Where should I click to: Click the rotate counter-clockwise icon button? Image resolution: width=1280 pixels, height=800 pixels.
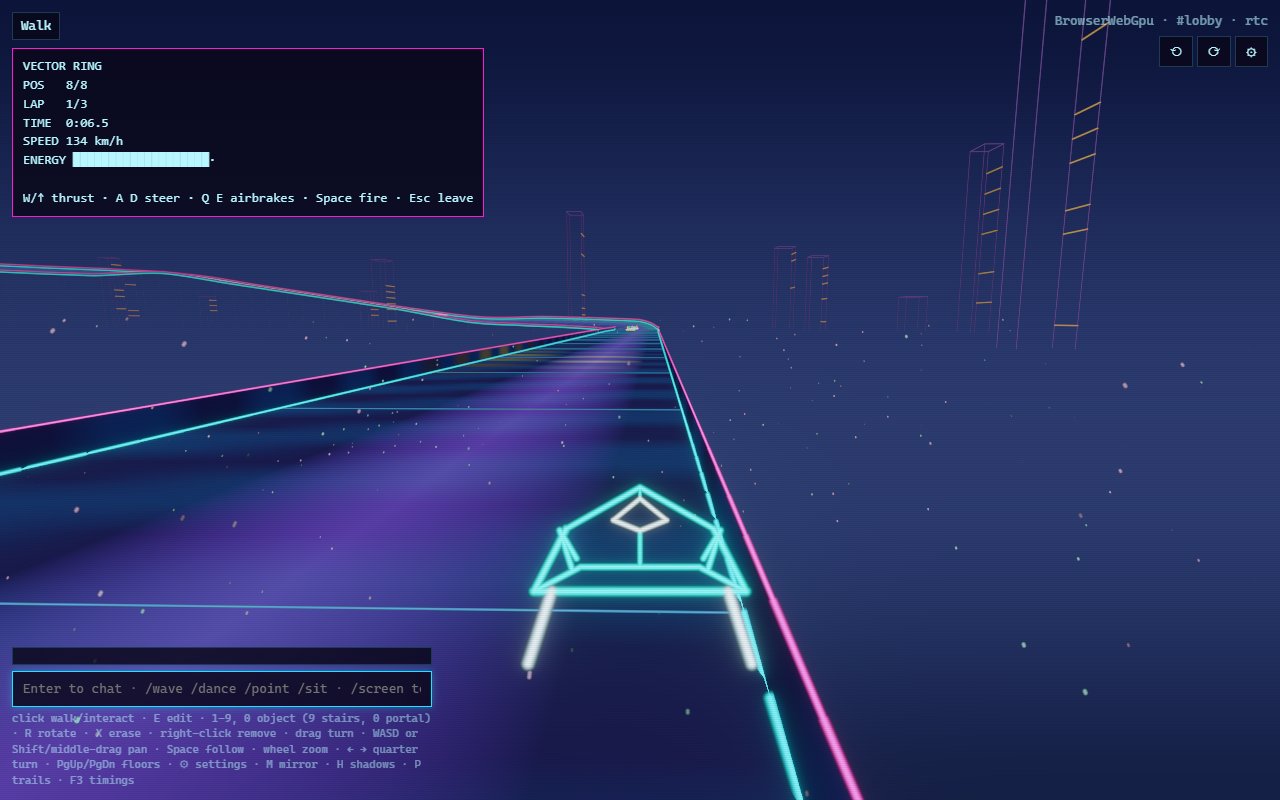pyautogui.click(x=1176, y=52)
